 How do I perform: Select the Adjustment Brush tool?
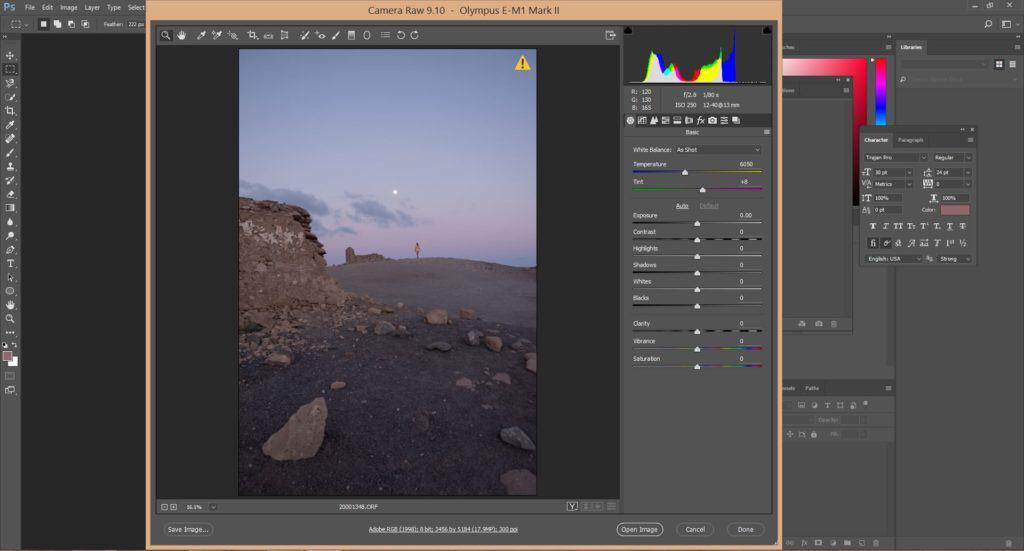(x=336, y=35)
